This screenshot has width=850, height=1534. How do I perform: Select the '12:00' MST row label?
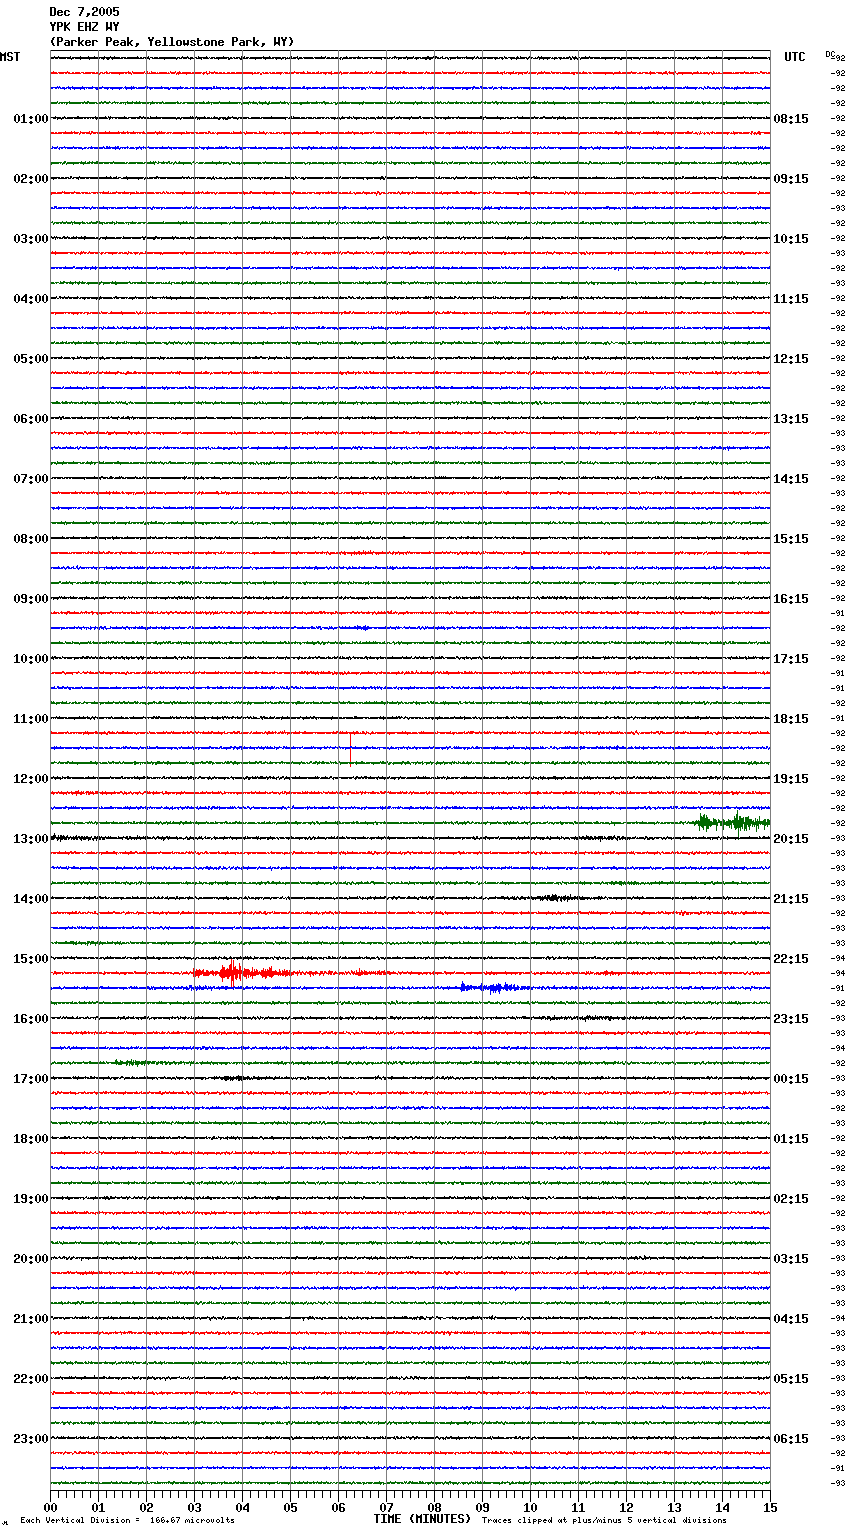pos(30,779)
